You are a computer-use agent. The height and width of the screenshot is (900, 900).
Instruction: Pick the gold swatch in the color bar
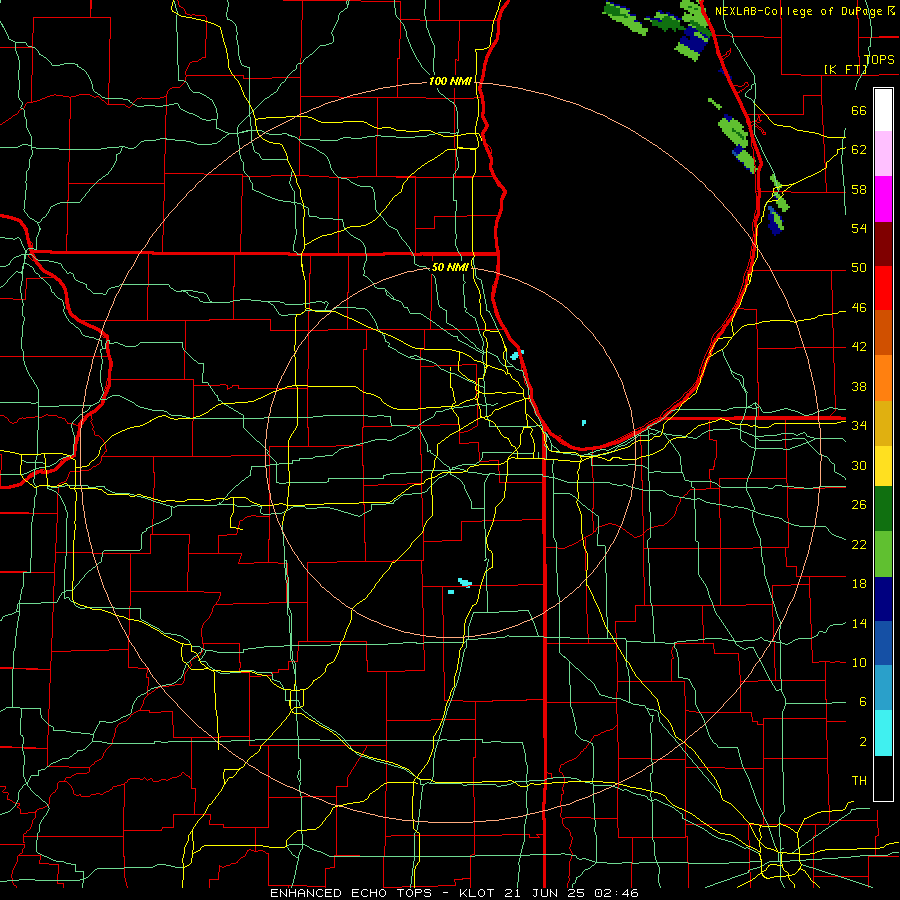coord(883,424)
